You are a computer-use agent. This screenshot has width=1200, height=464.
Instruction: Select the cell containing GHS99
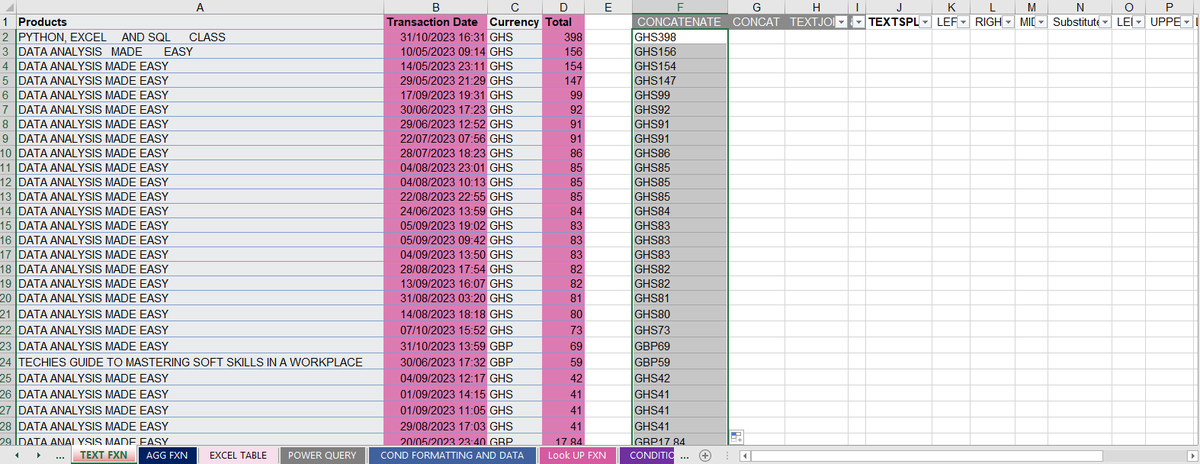point(680,95)
